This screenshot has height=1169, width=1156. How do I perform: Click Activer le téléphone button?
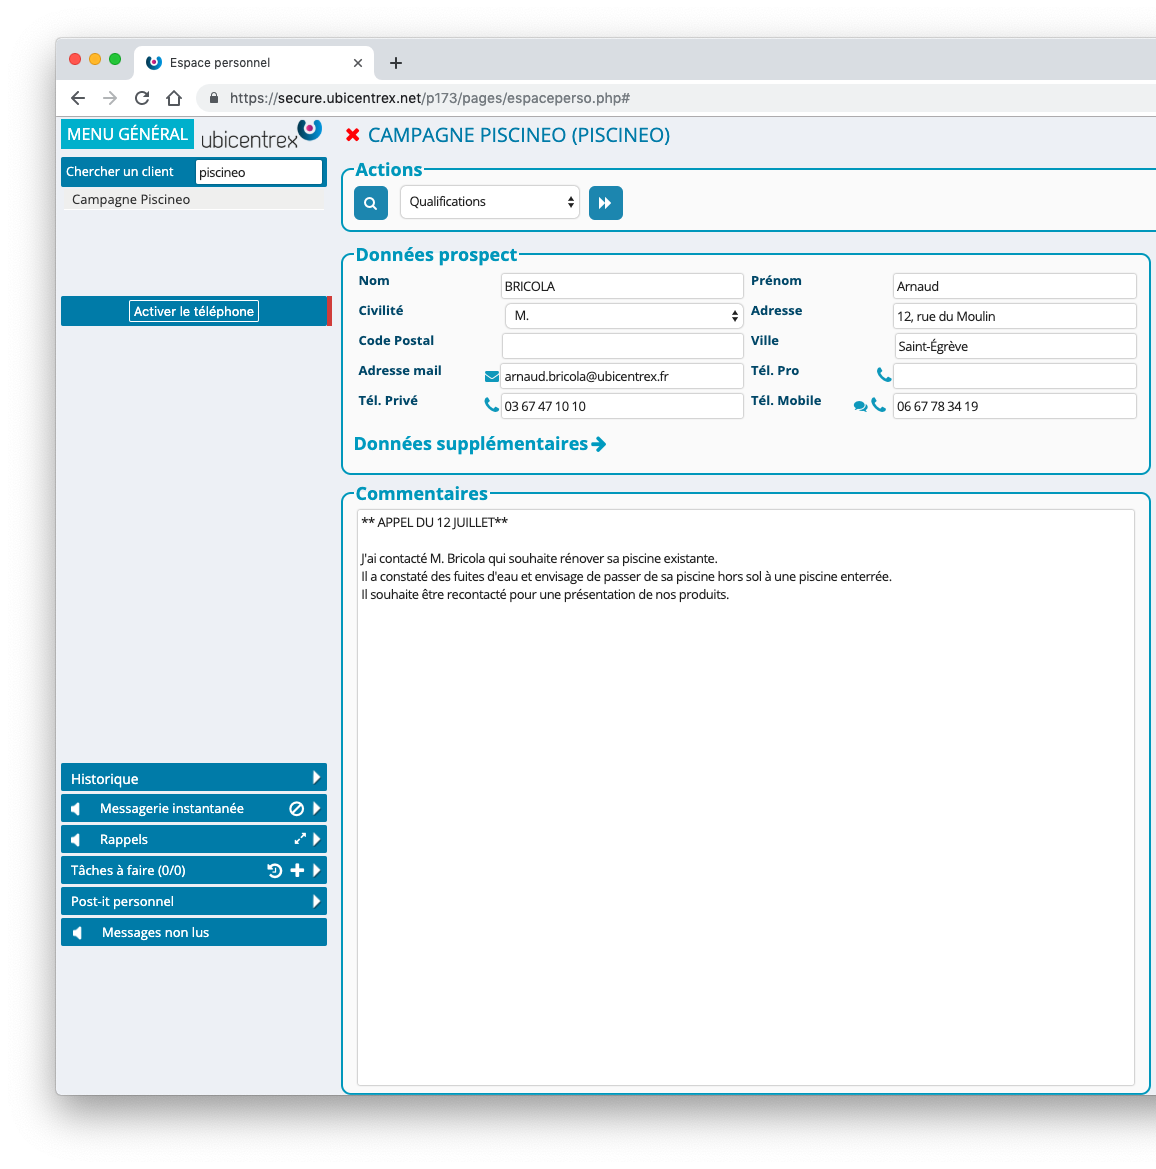[x=194, y=312]
